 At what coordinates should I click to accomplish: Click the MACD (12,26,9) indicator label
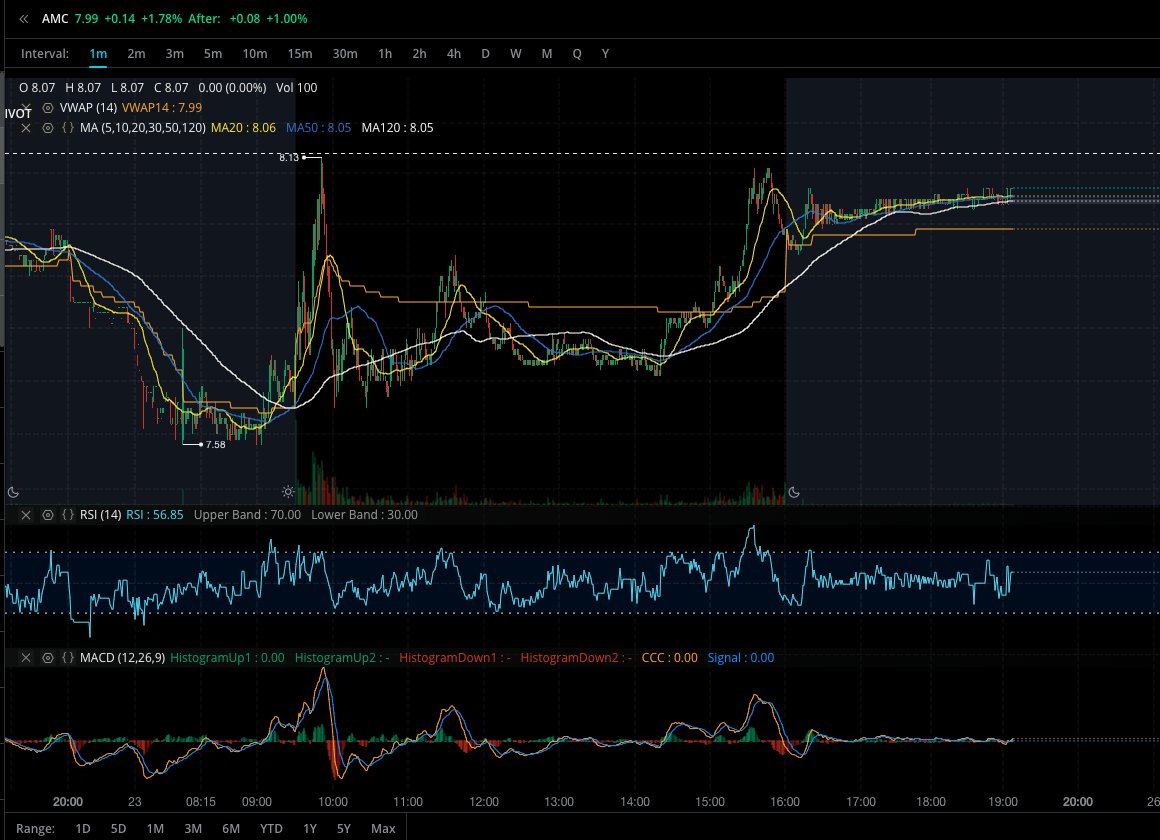pyautogui.click(x=123, y=658)
